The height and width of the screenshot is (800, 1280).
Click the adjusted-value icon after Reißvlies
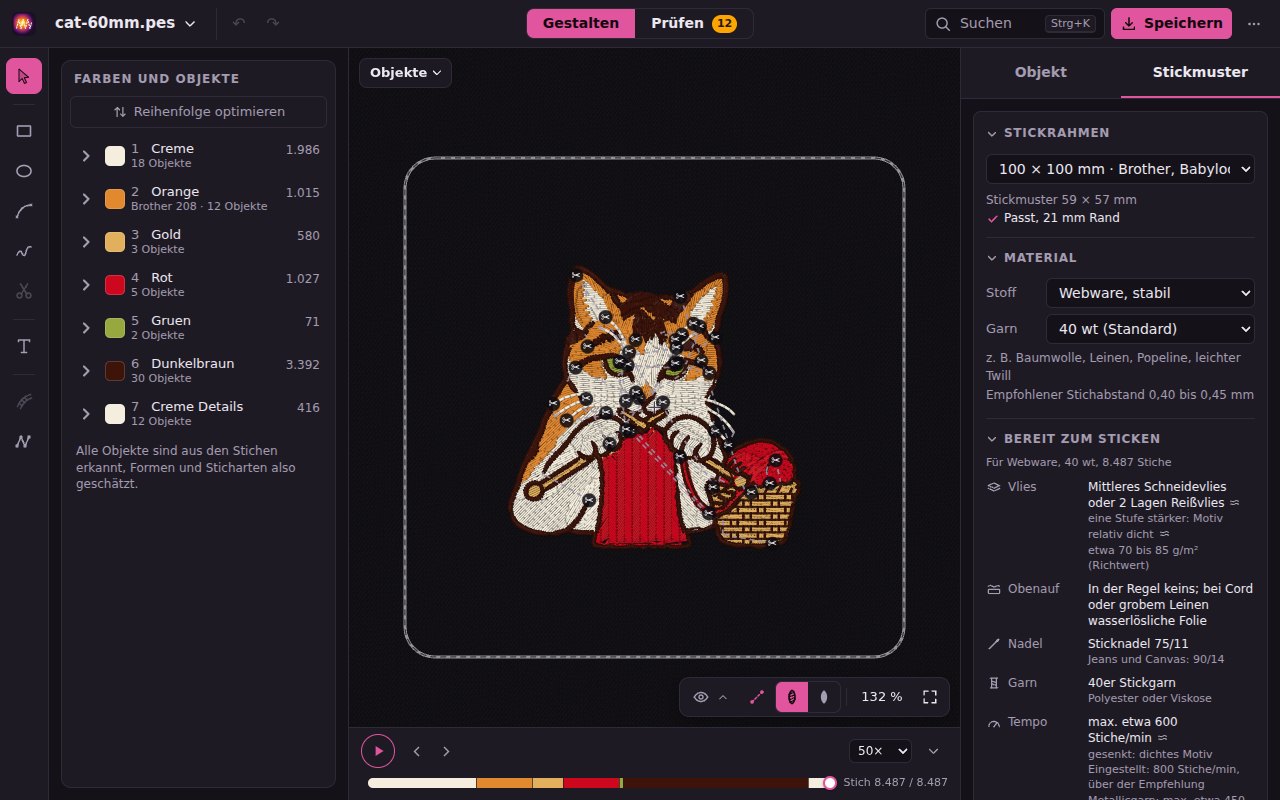(1235, 503)
